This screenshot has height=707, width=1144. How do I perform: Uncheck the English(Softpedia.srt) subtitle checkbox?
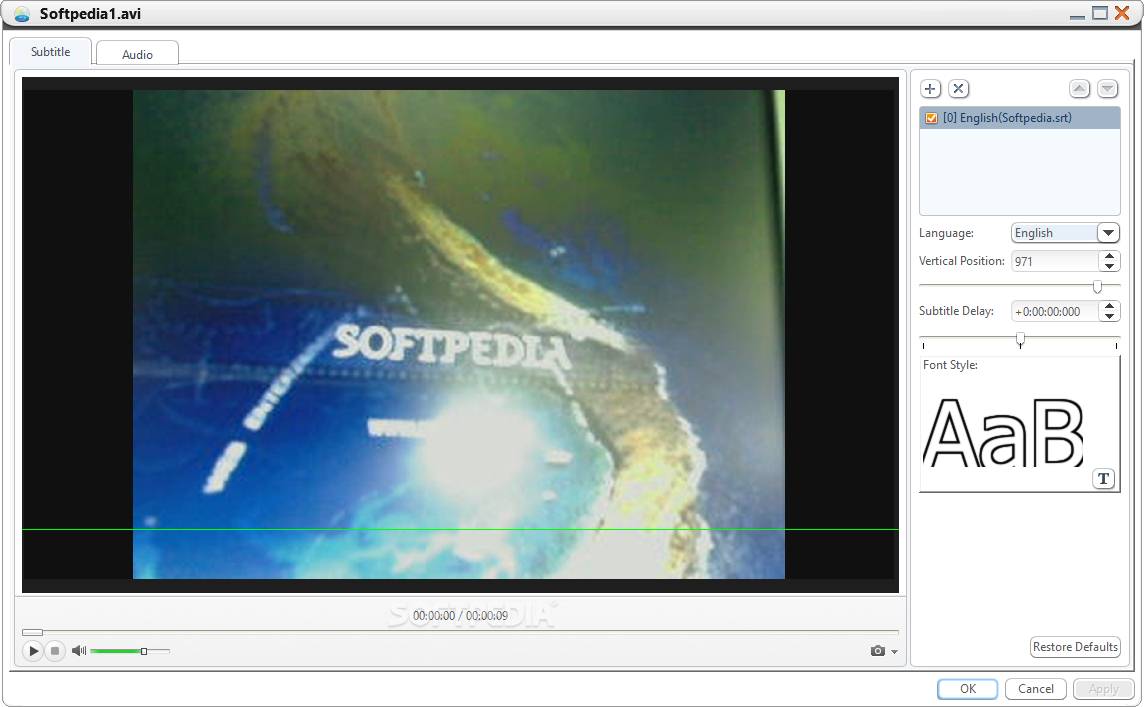tap(932, 118)
